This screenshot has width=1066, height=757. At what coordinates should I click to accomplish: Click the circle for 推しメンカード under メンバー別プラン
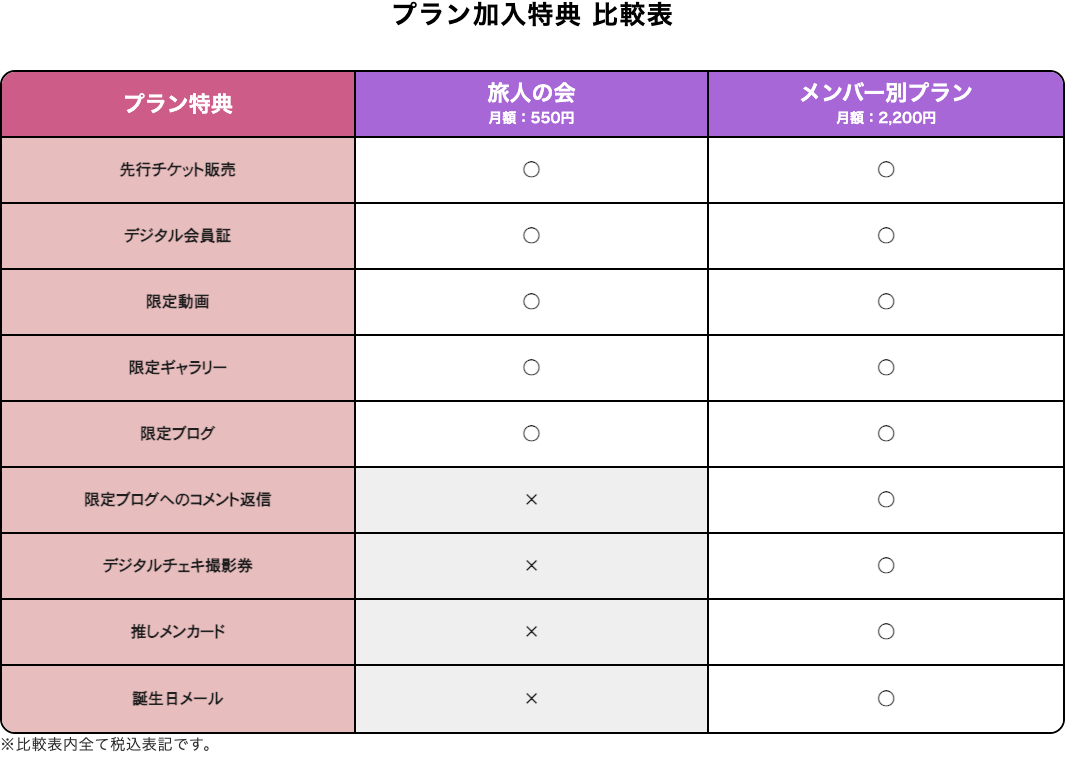click(885, 632)
